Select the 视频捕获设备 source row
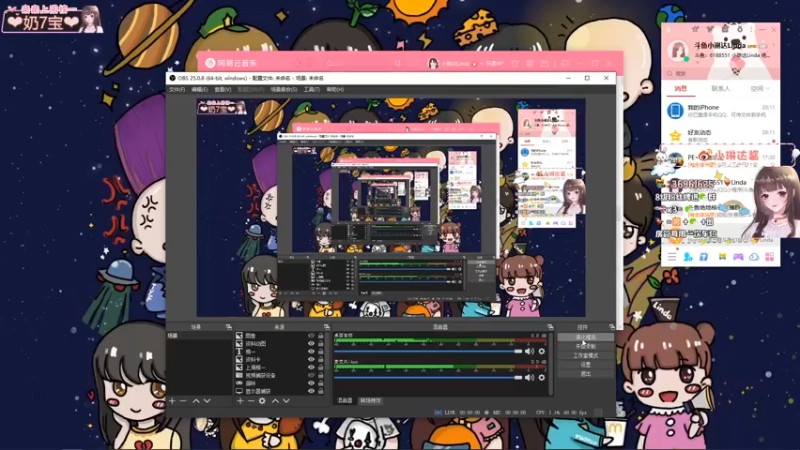 [x=280, y=376]
